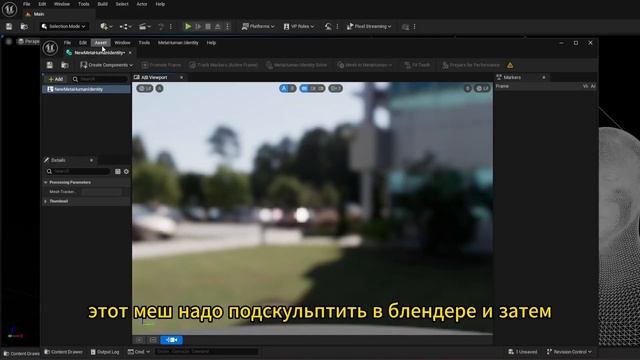Open the main editor Actor menu
The height and width of the screenshot is (360, 640).
[x=142, y=4]
